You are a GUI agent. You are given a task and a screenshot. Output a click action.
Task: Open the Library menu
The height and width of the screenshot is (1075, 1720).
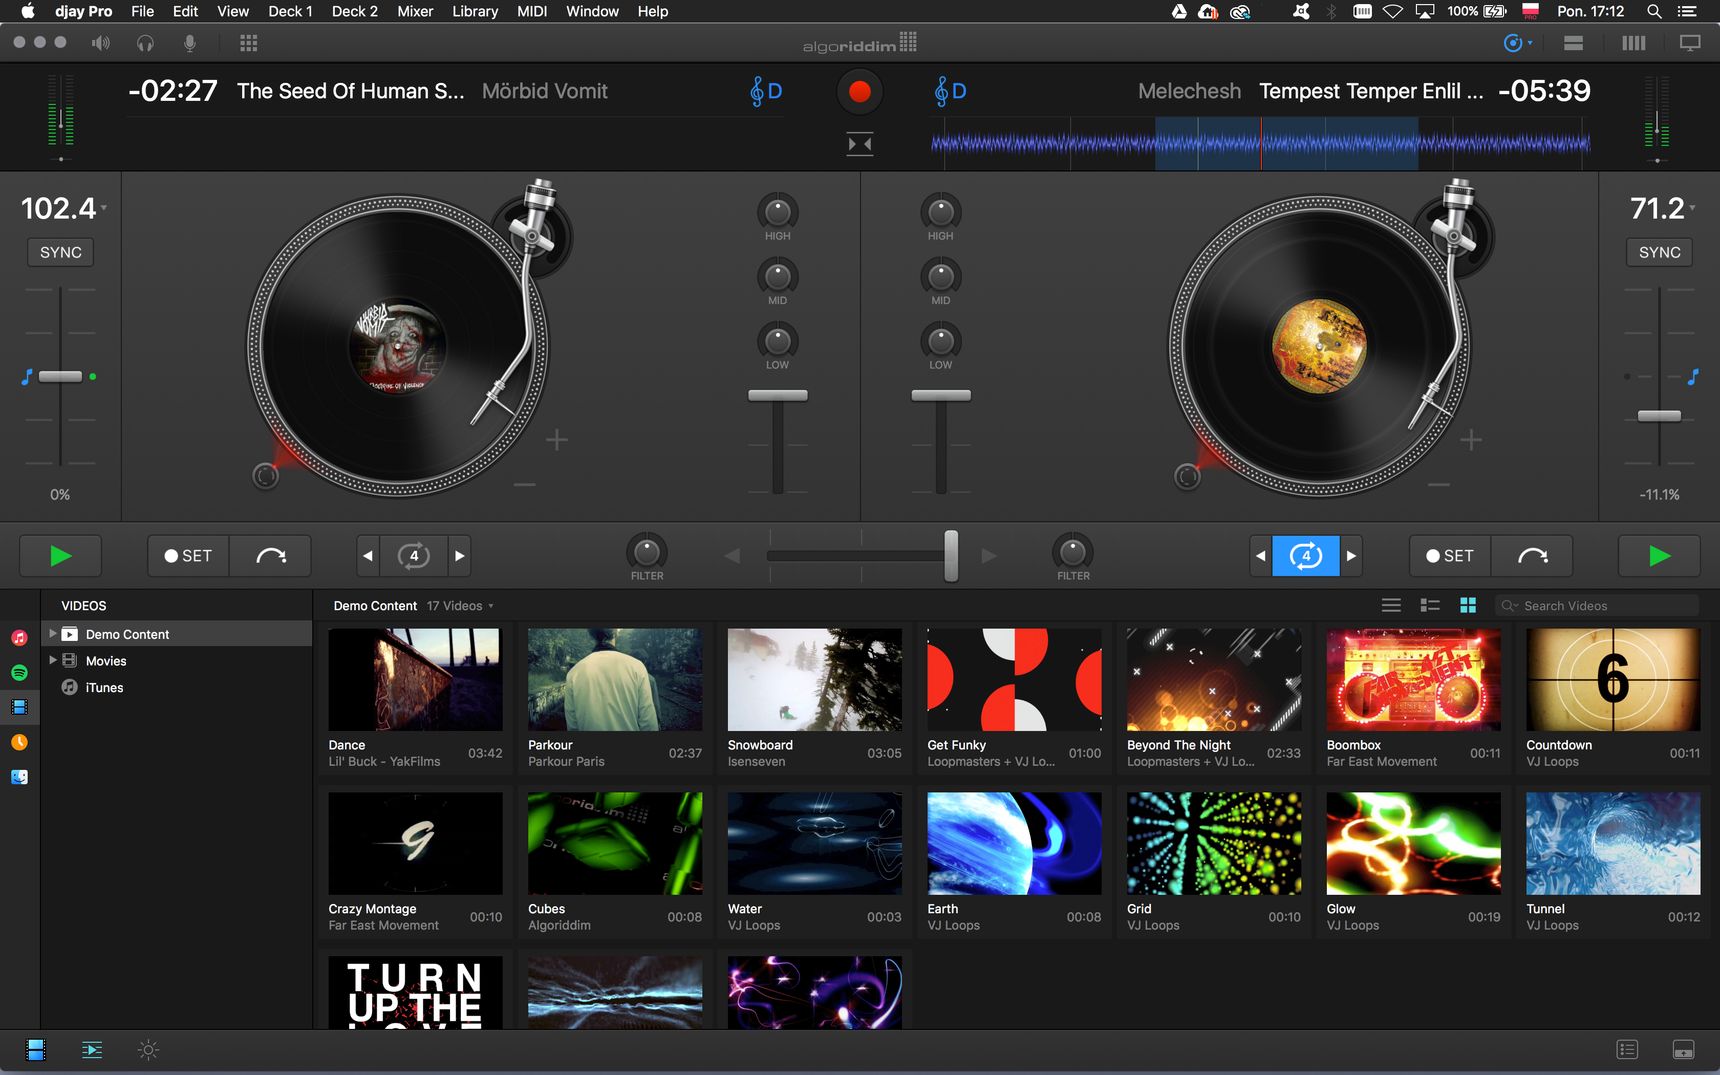475,11
